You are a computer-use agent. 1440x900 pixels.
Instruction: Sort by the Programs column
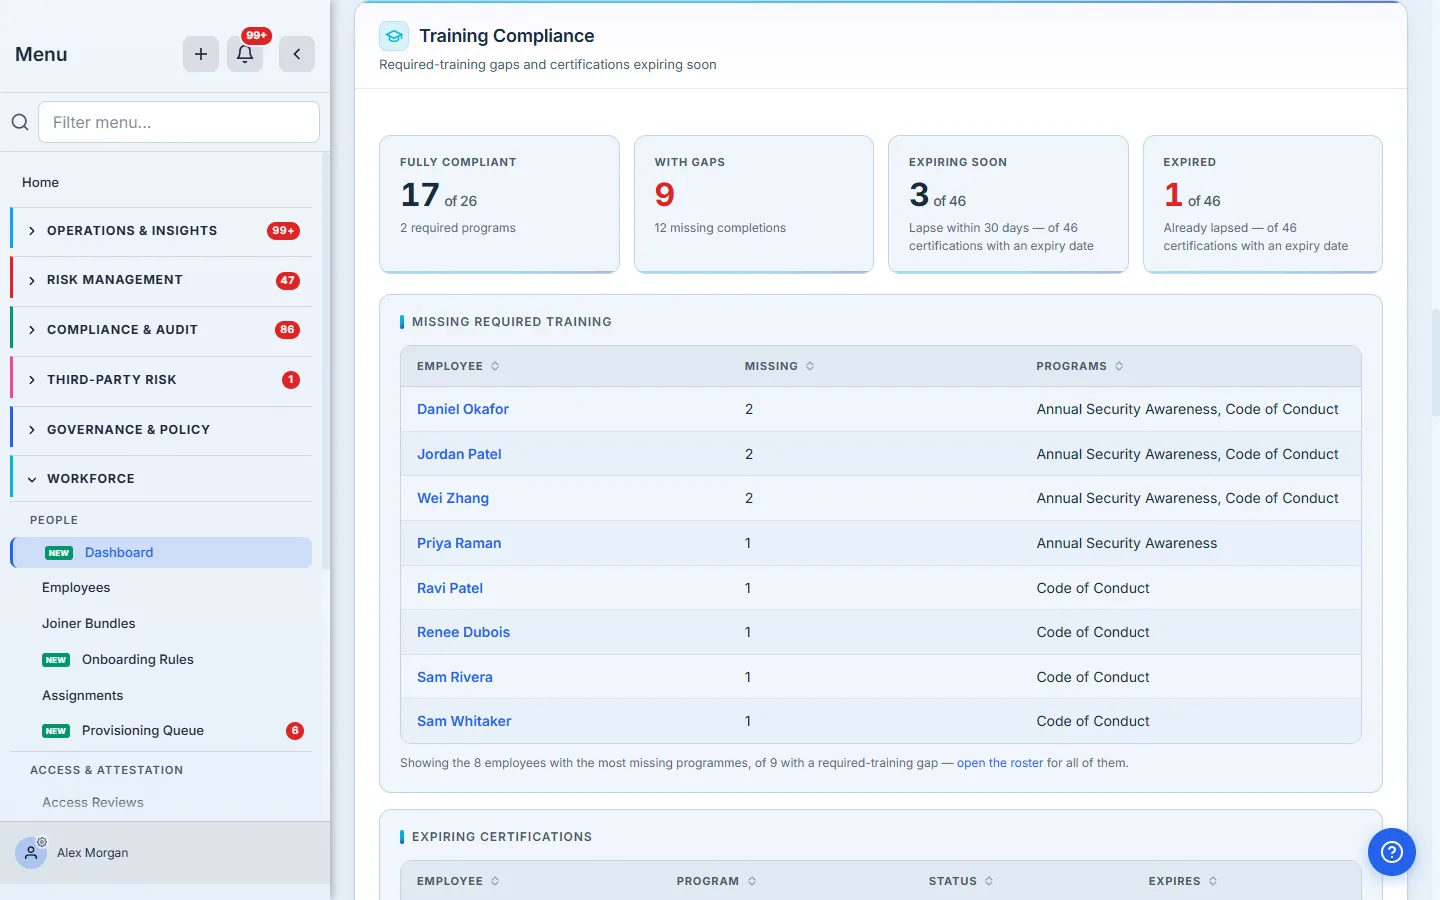click(x=1080, y=366)
